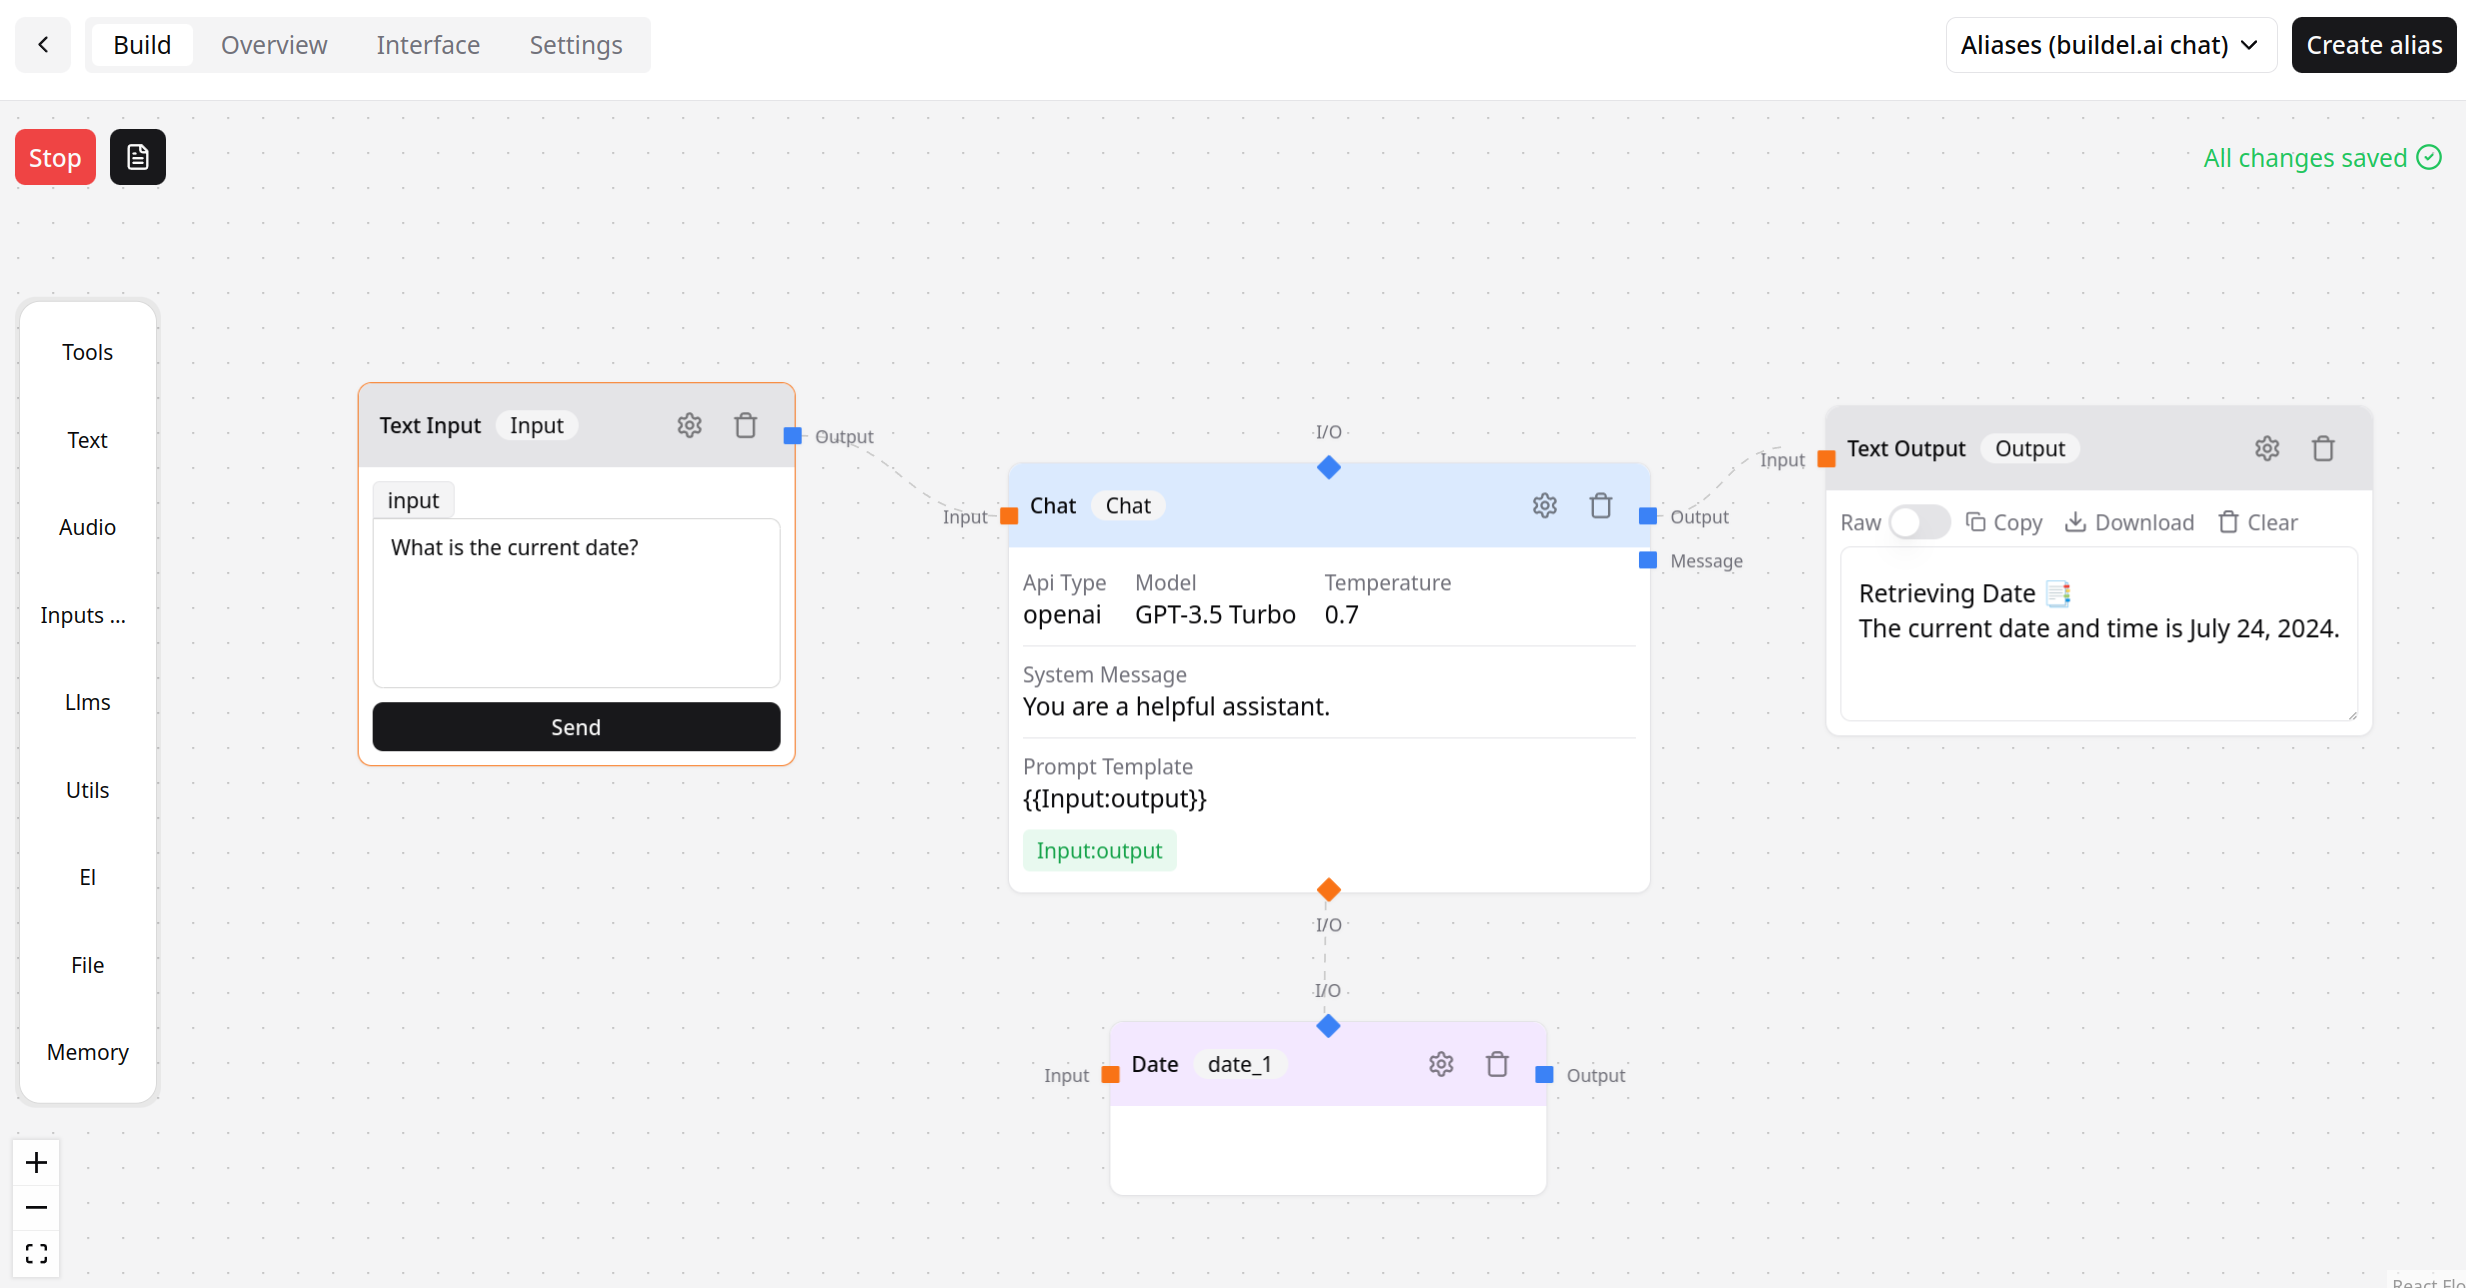This screenshot has height=1288, width=2466.
Task: Expand the Tools block category
Action: coord(88,352)
